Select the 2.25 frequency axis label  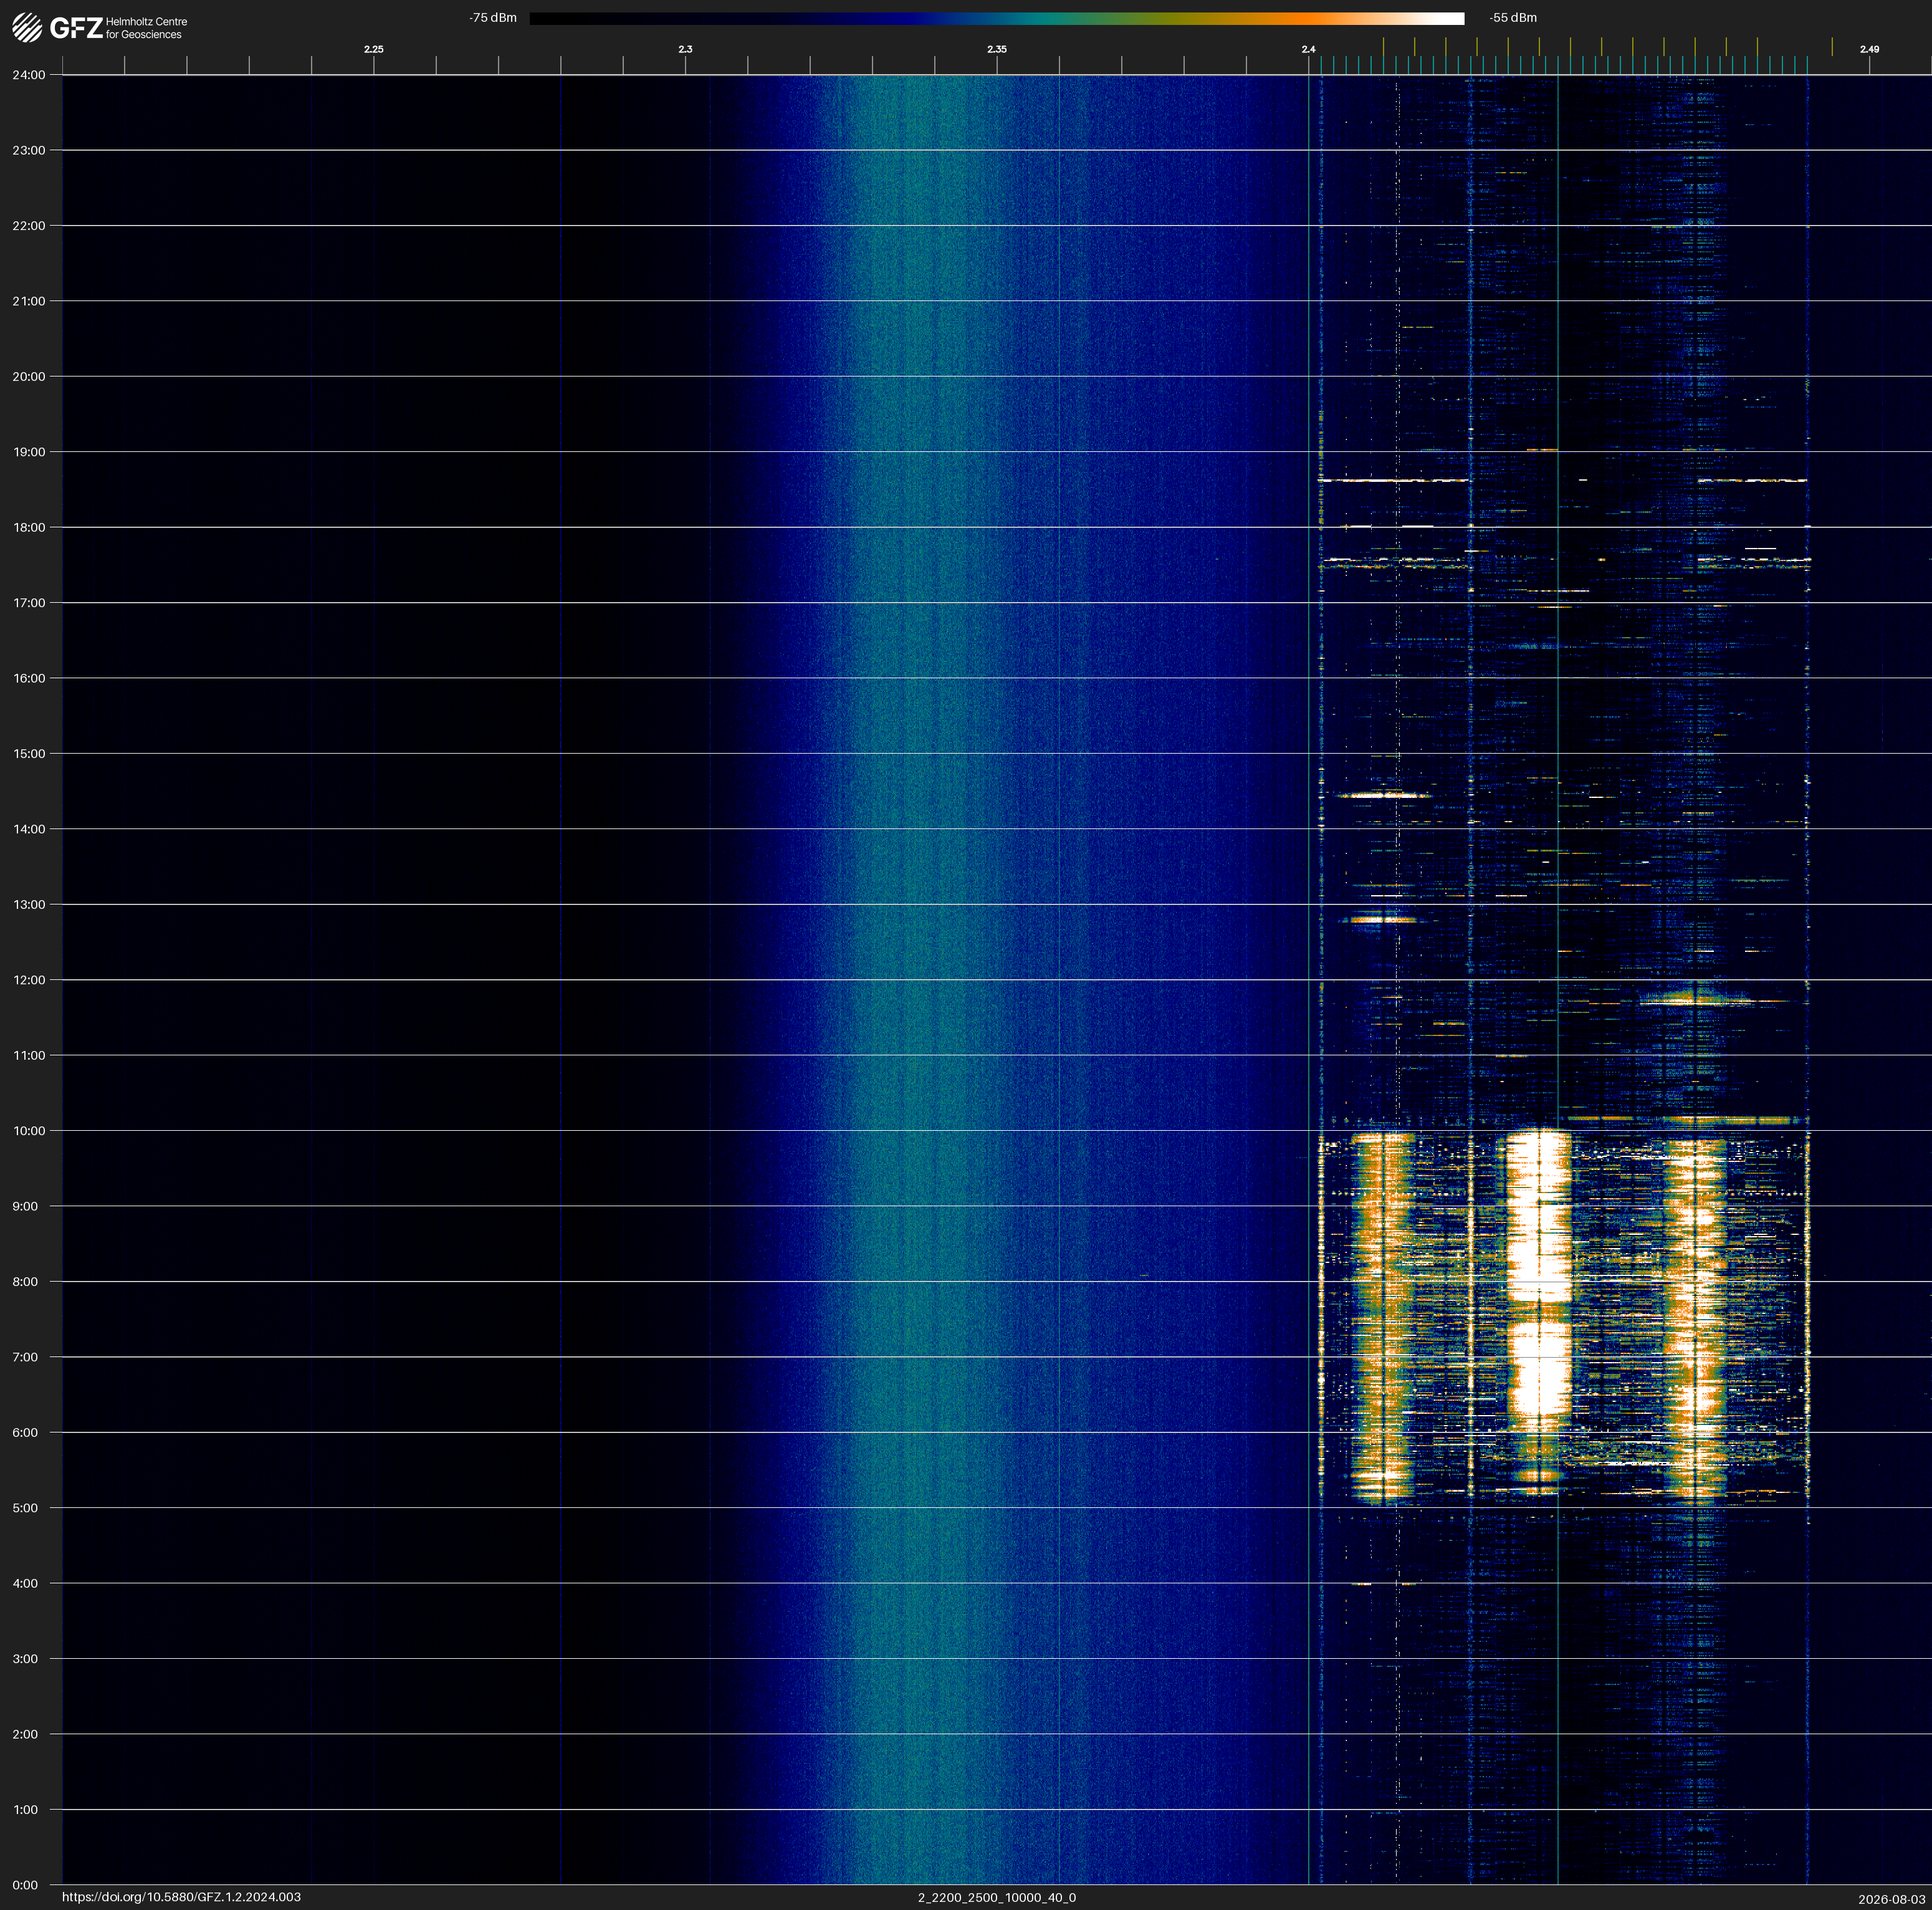pos(373,49)
